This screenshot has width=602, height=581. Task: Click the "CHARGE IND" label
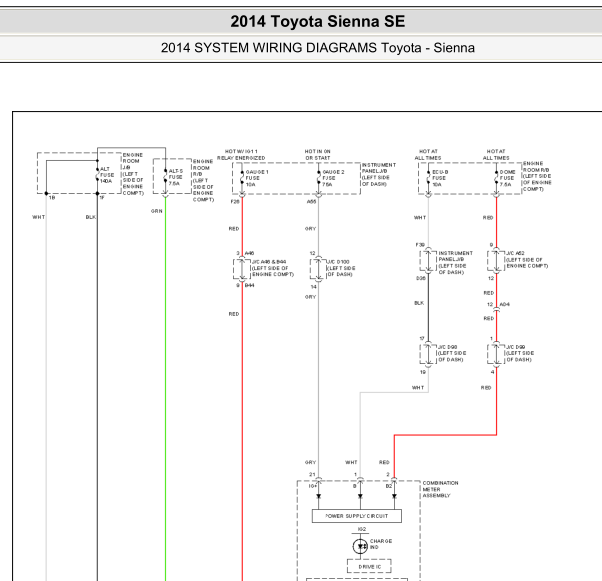pyautogui.click(x=380, y=544)
